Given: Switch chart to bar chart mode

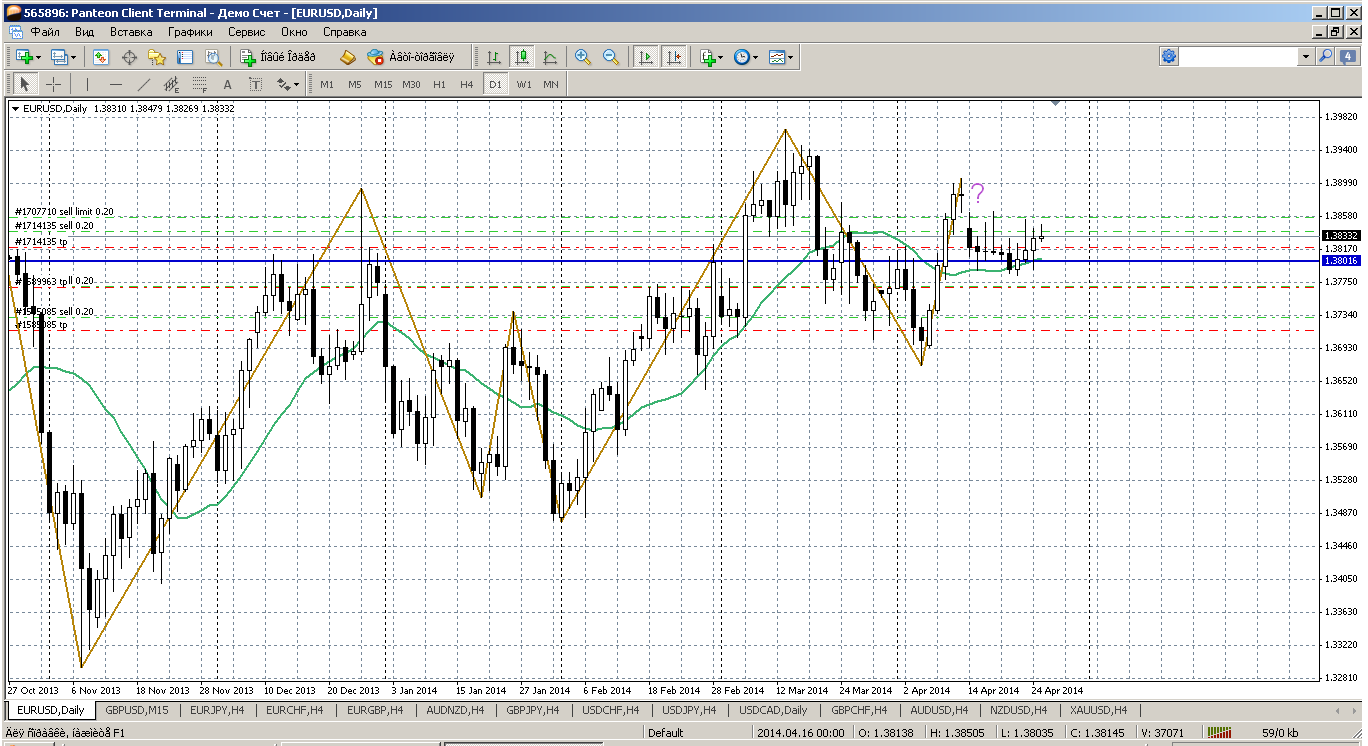Looking at the screenshot, I should coord(493,58).
